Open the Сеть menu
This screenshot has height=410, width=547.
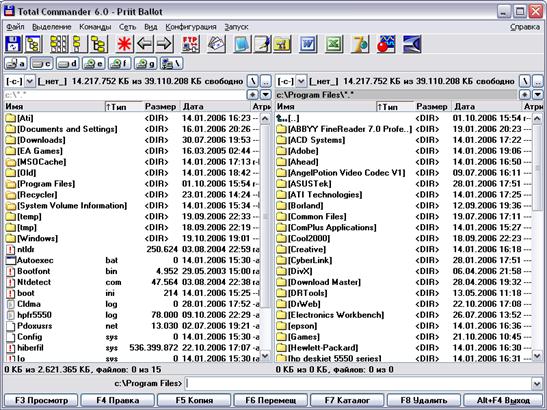[x=127, y=27]
